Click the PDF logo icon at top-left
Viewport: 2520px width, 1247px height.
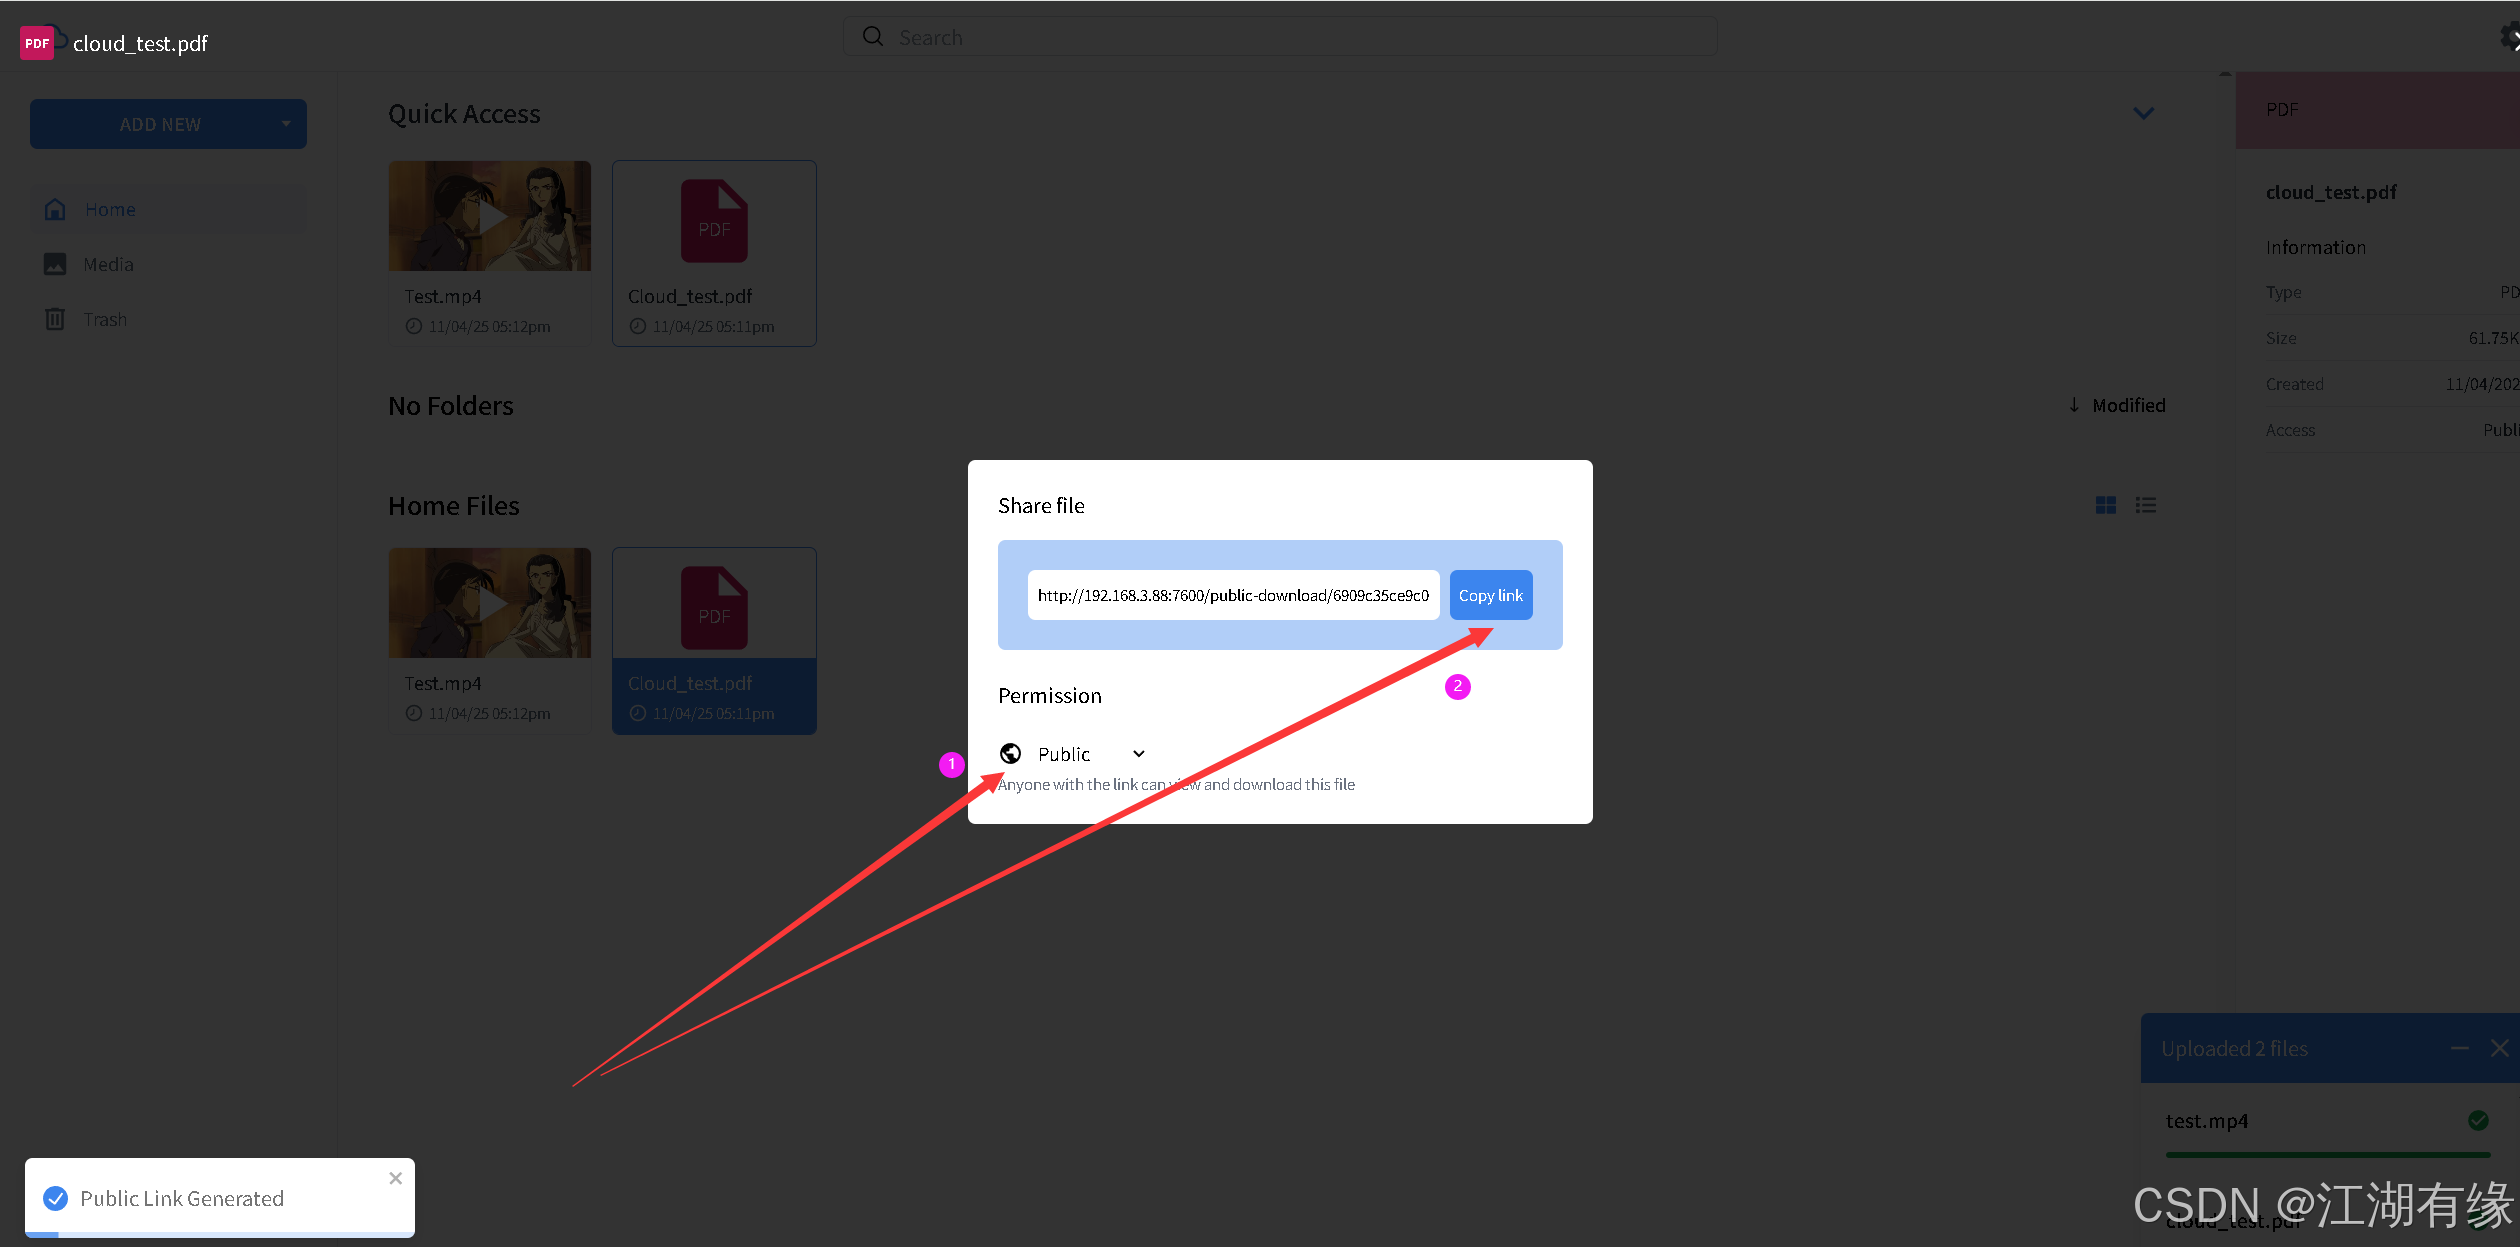pos(37,43)
